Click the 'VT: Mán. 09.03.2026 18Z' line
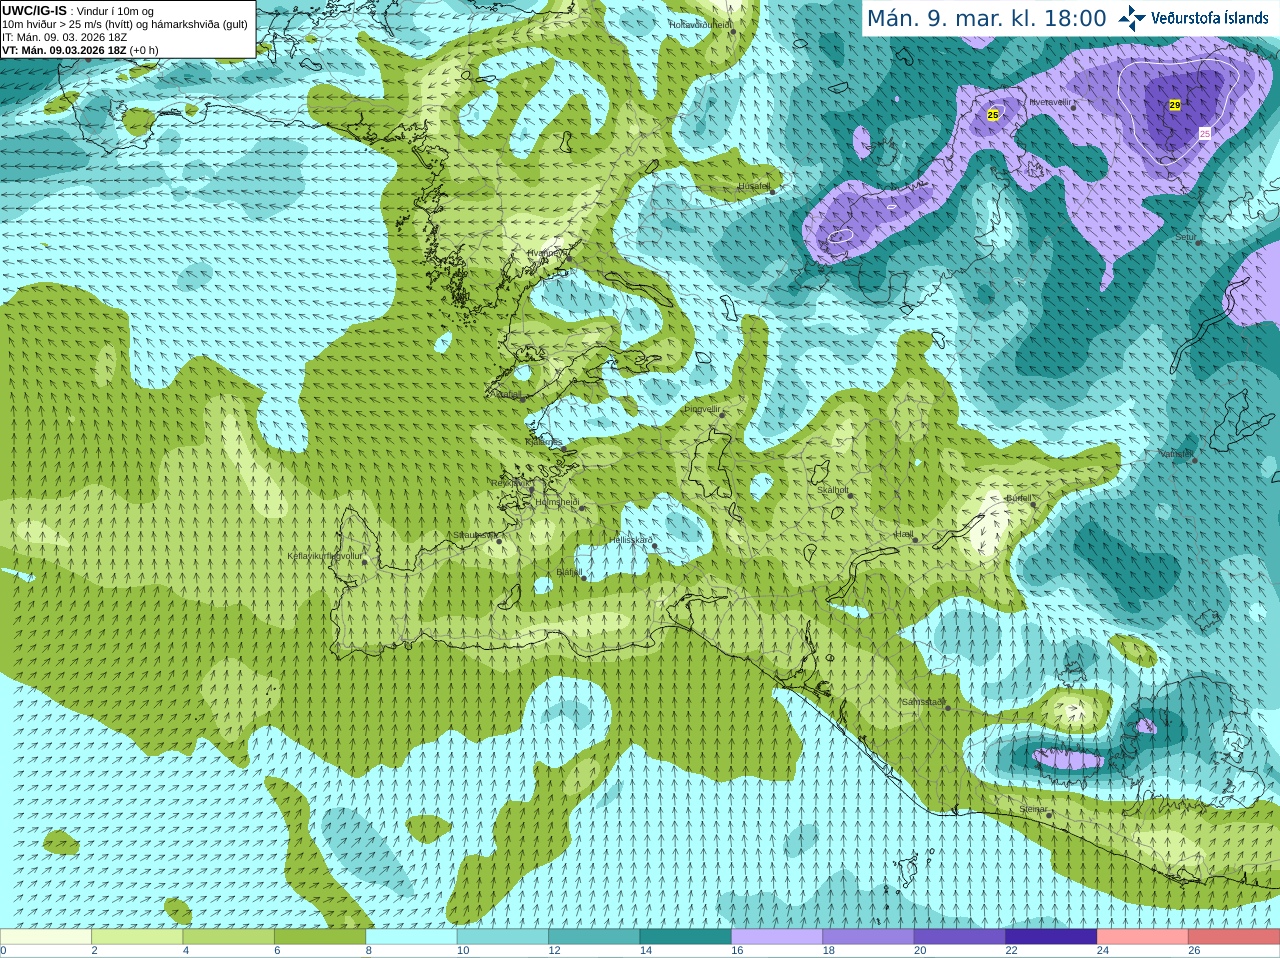 coord(64,50)
